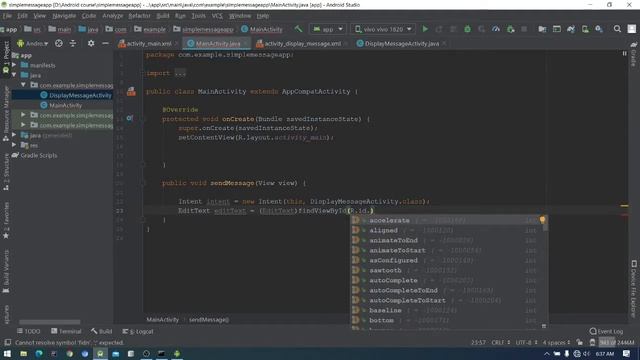Open Search Everywhere magnifier icon
This screenshot has height=360, width=640.
tap(617, 29)
